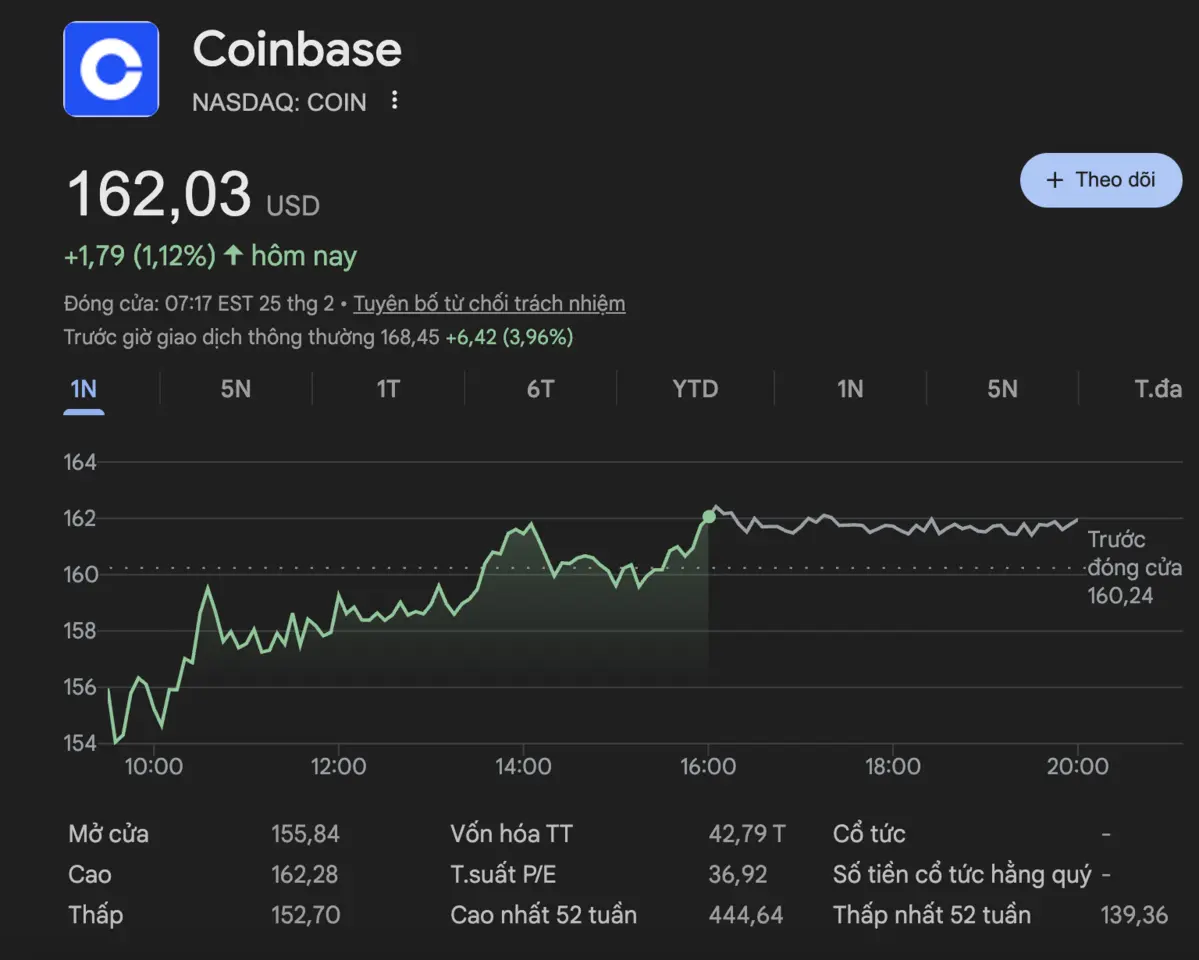Screen dimensions: 1199x960
Task: Select the 1T chart period tab
Action: 388,389
